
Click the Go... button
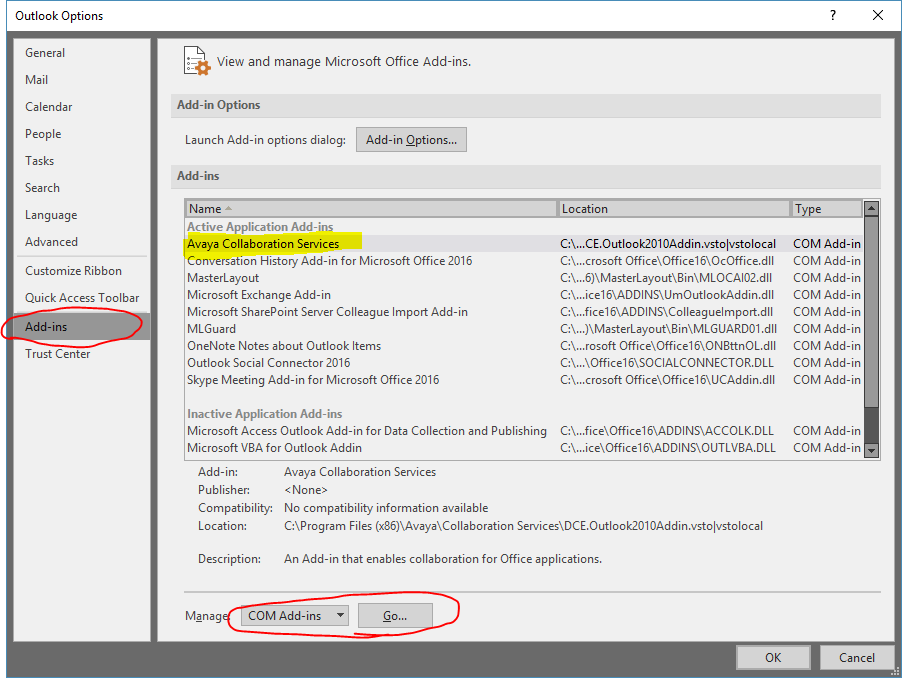coord(395,616)
